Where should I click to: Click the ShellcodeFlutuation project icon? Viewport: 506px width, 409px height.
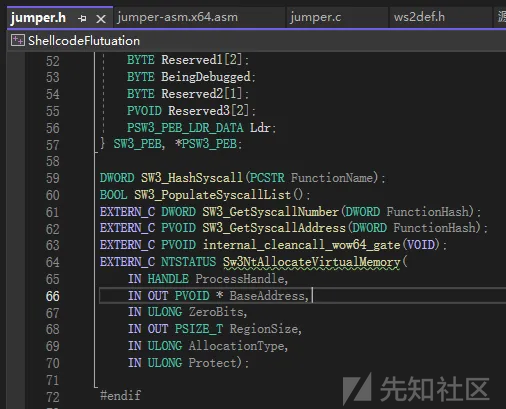coord(17,40)
